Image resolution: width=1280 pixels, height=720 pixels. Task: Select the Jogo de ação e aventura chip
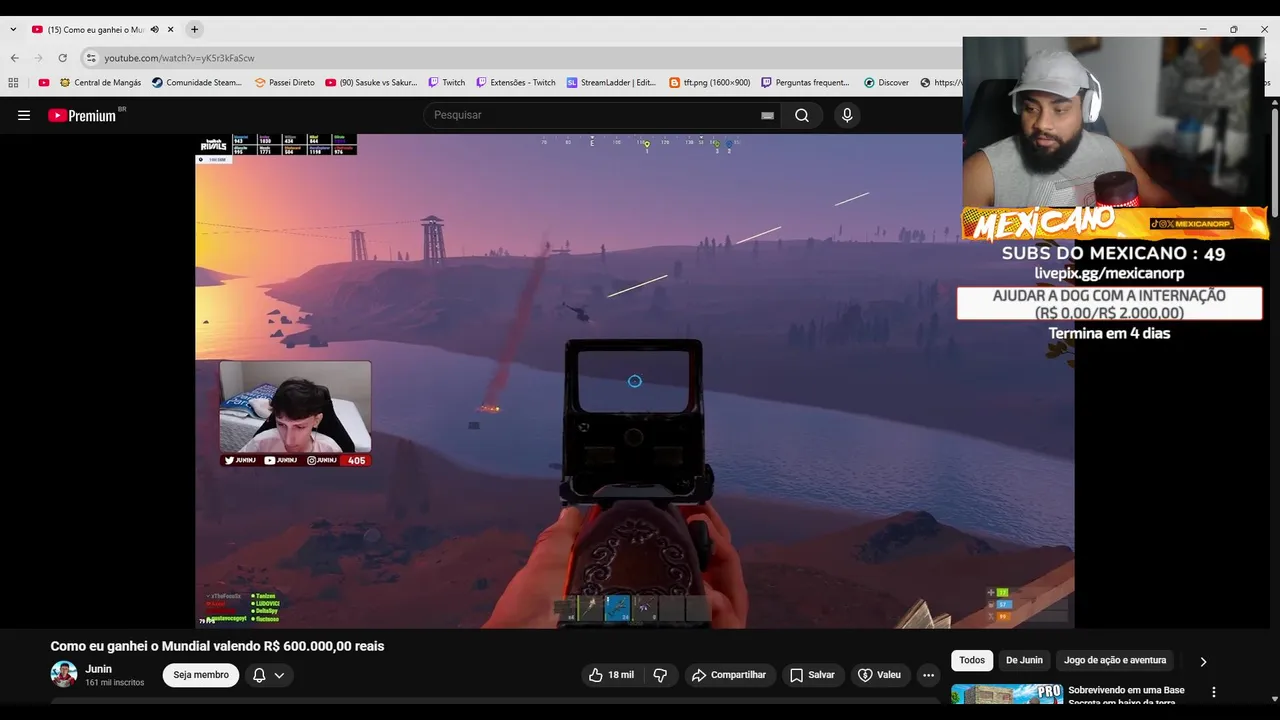(x=1115, y=660)
